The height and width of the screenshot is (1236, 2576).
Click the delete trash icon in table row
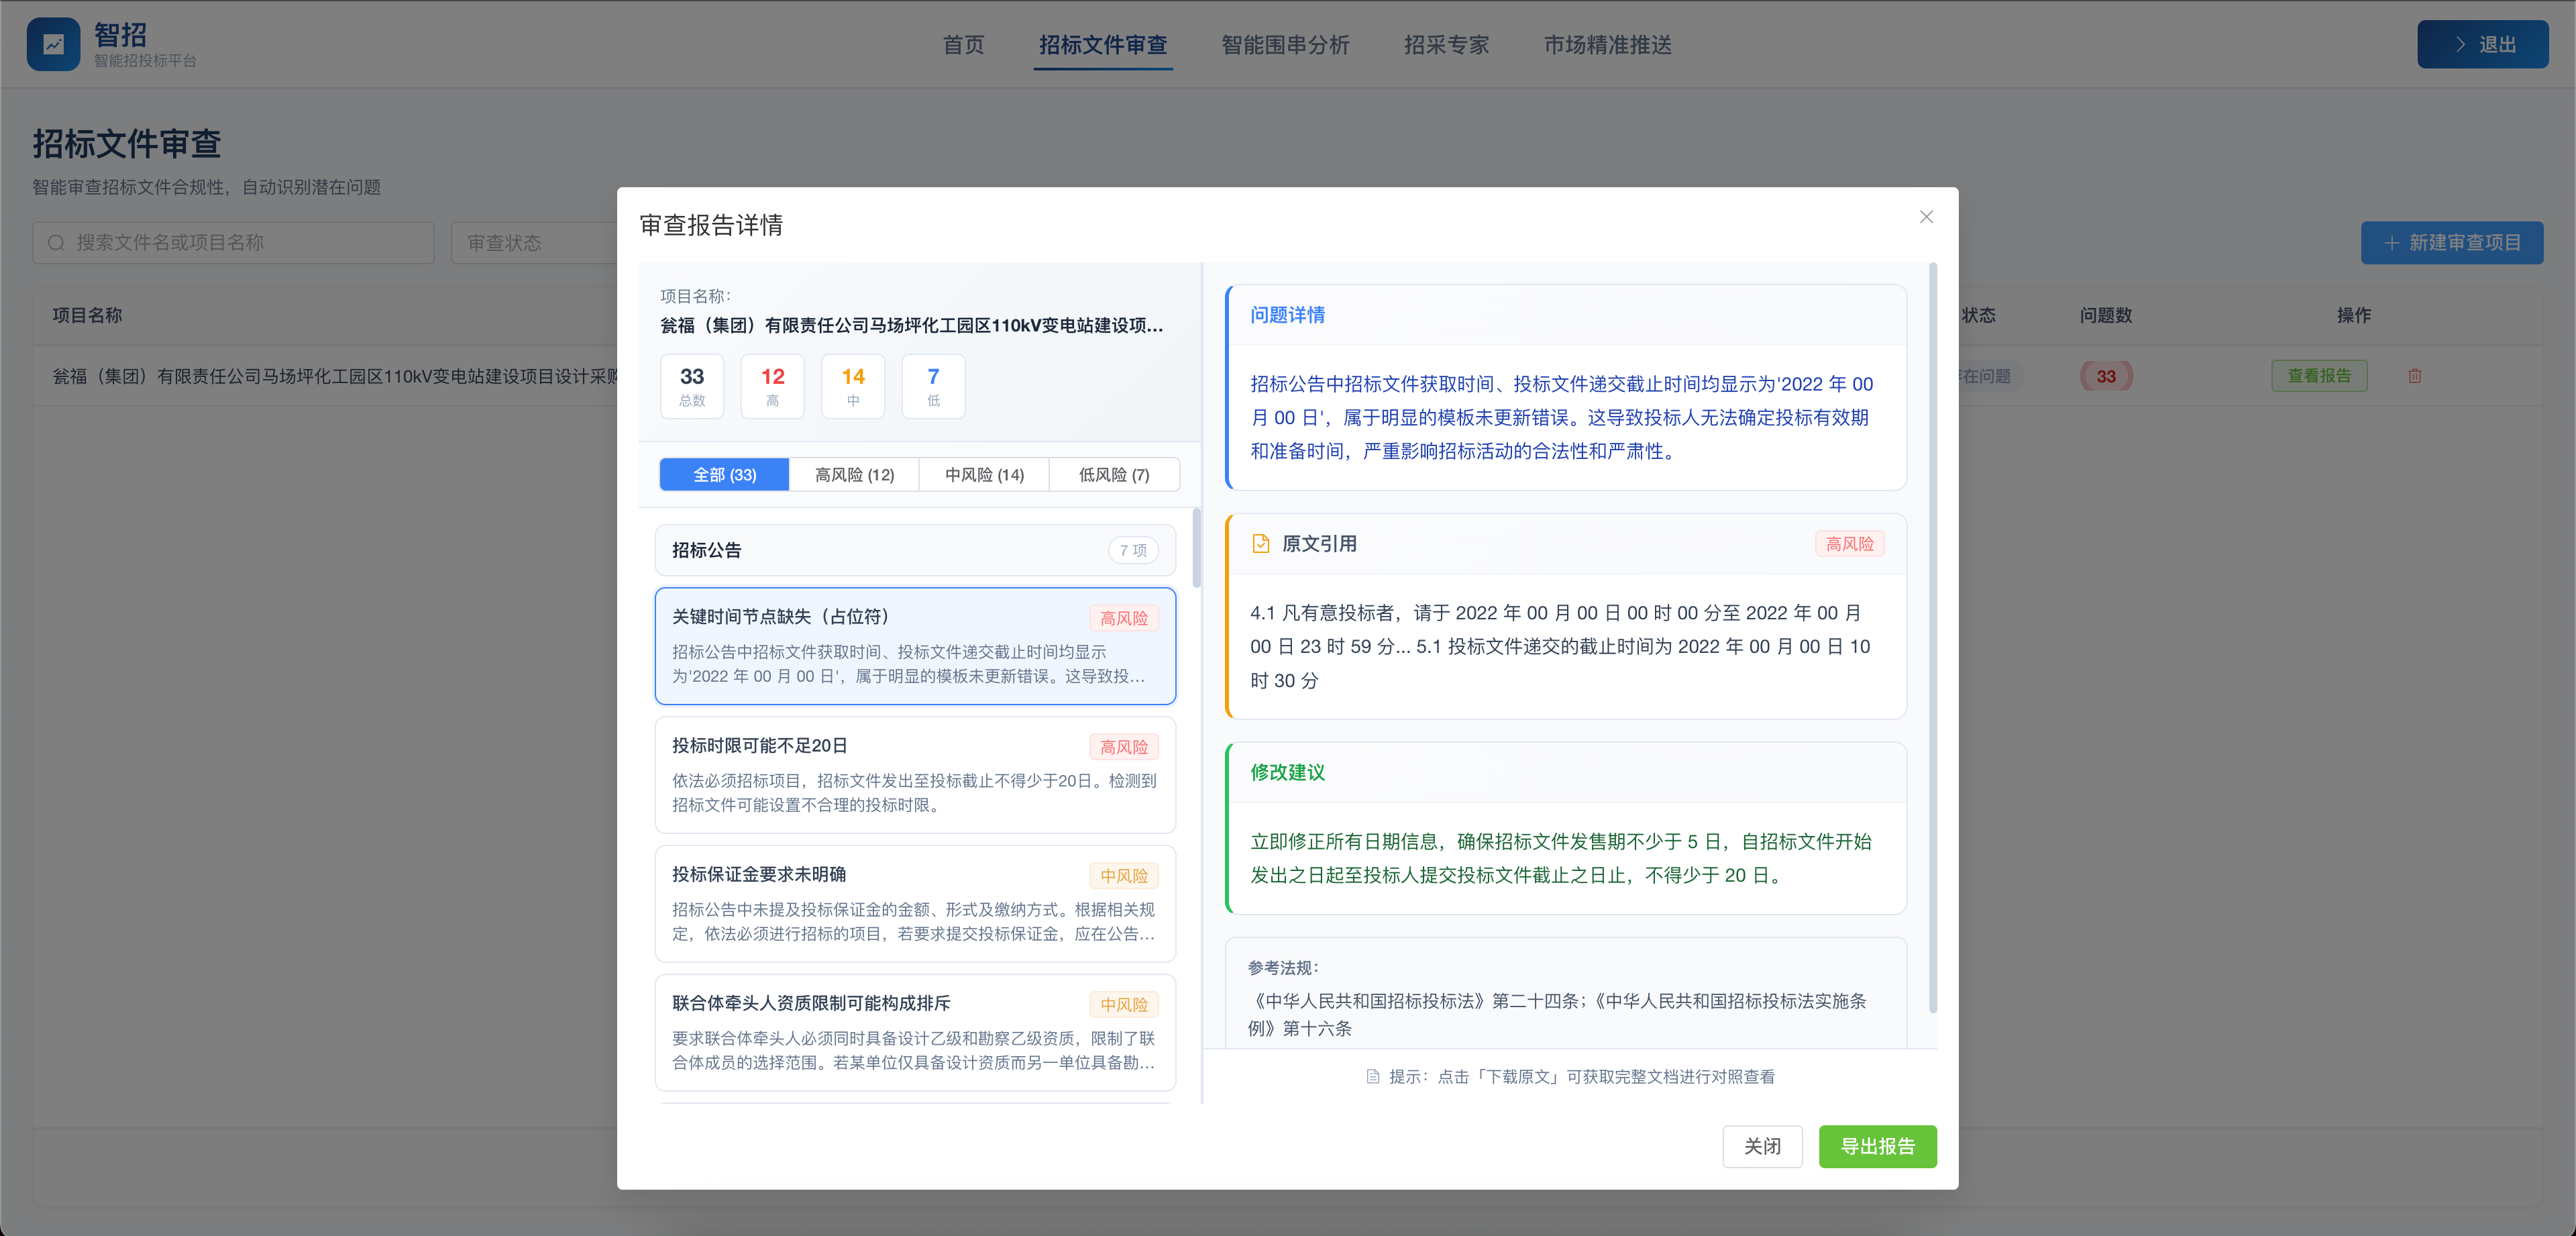click(2415, 376)
